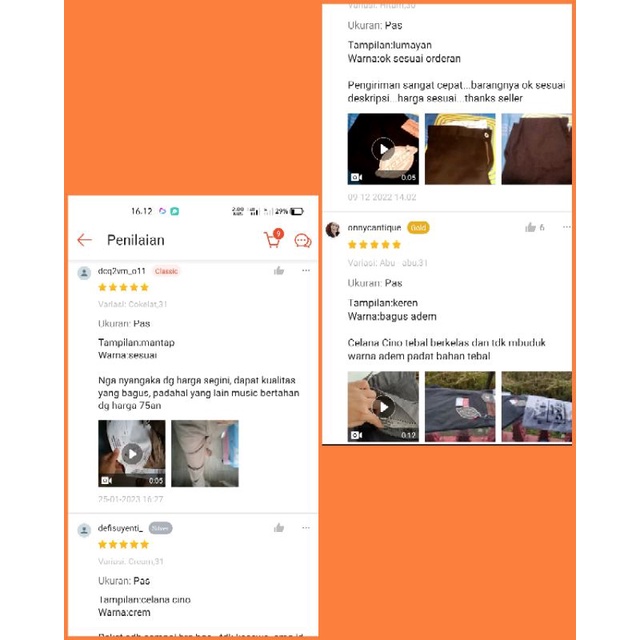640x640 pixels.
Task: Open the chat bubble icon
Action: tap(303, 241)
